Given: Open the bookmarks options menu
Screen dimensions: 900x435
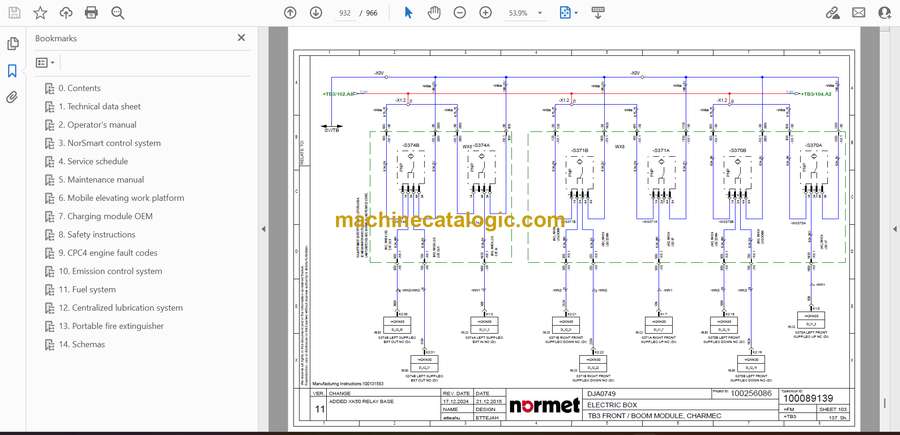Looking at the screenshot, I should (45, 63).
